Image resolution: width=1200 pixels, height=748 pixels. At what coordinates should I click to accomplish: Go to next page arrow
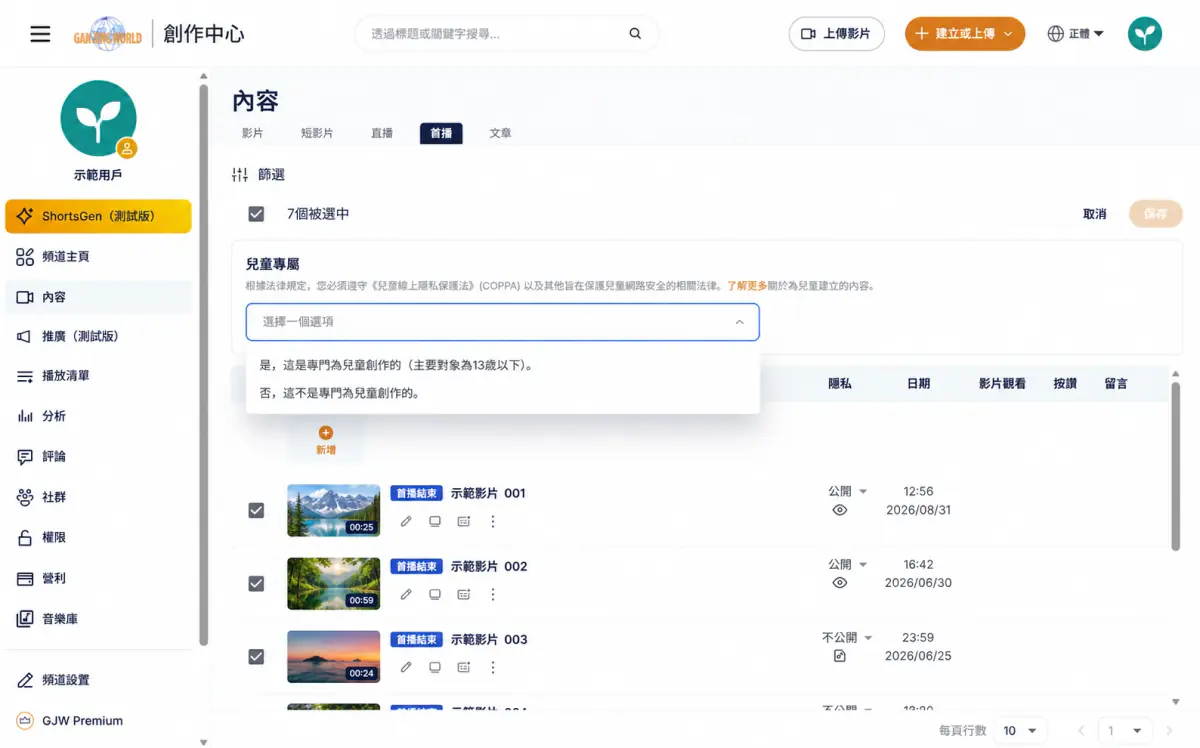(1169, 731)
